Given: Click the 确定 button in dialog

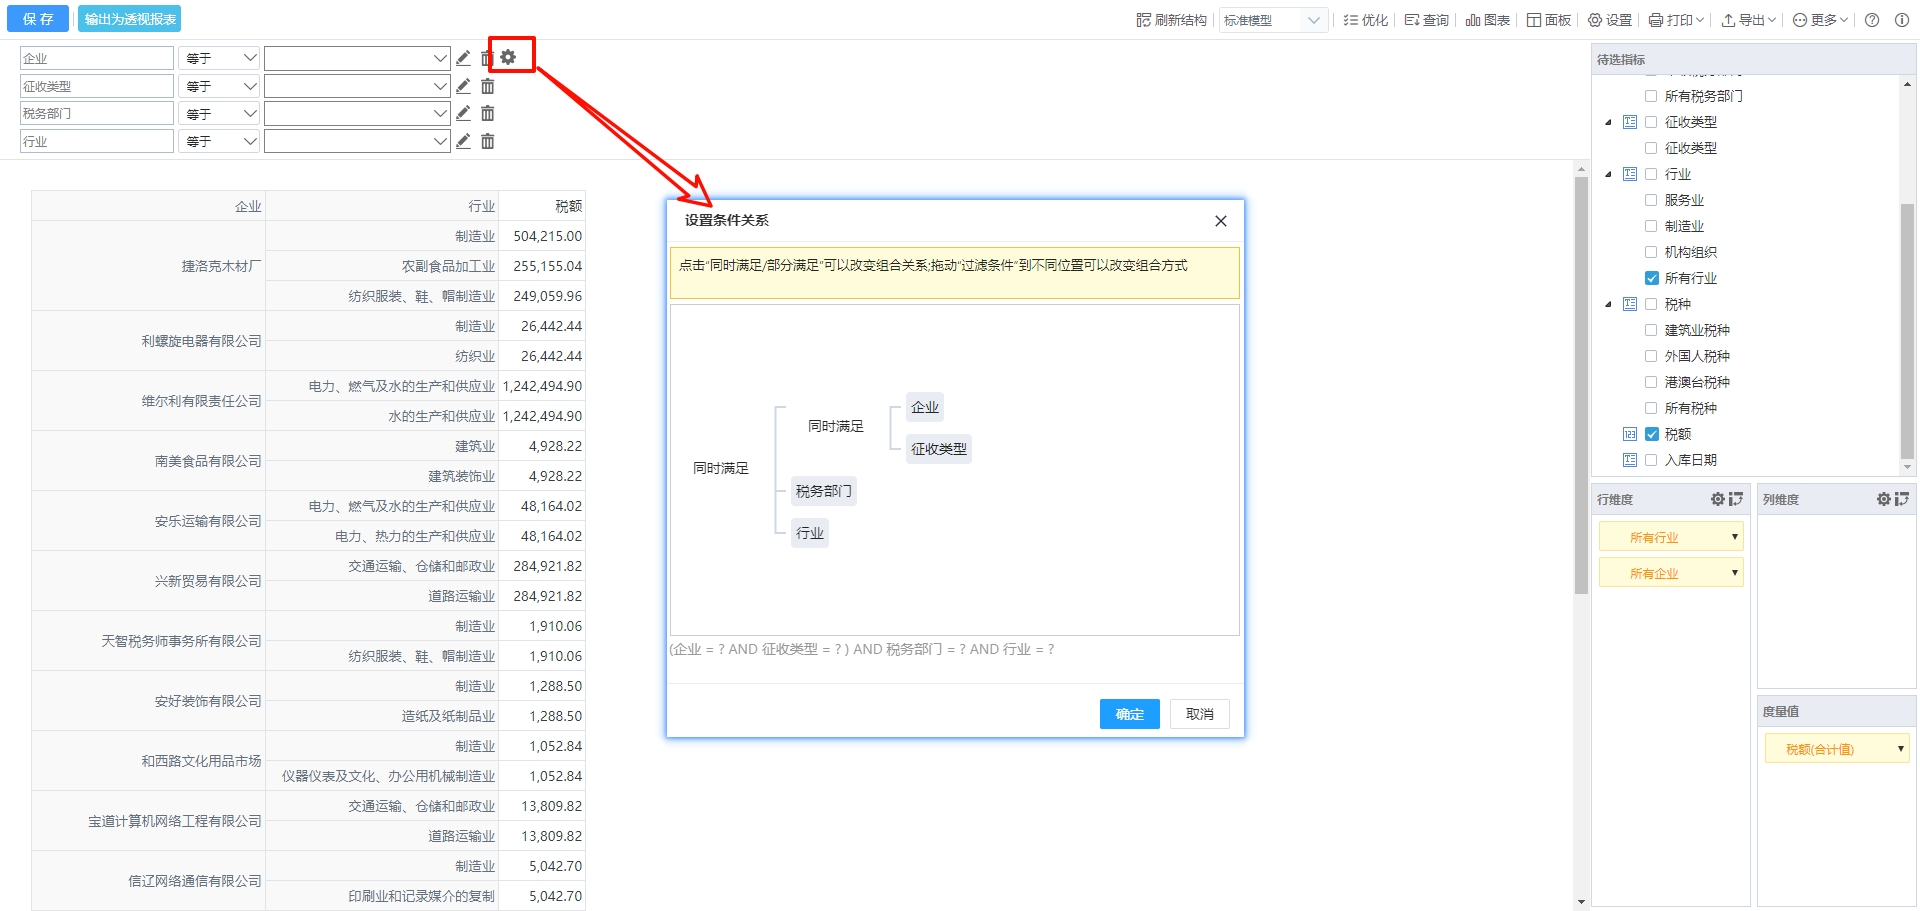Looking at the screenshot, I should pyautogui.click(x=1129, y=714).
